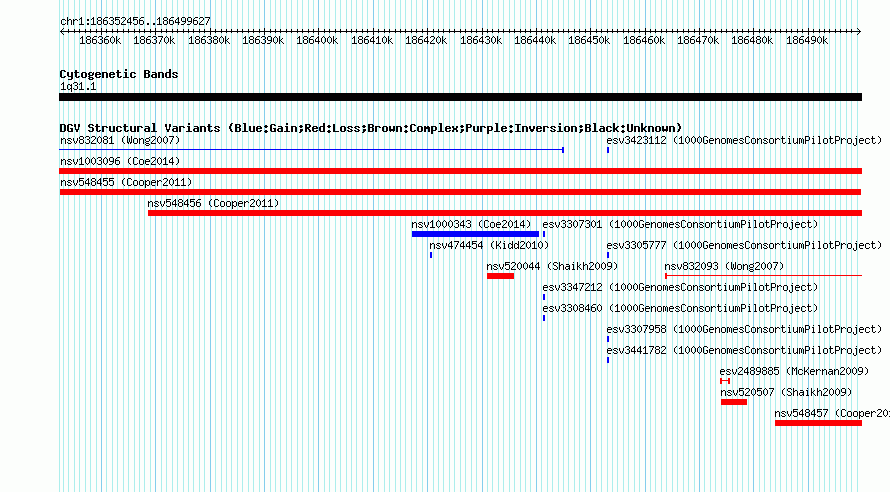The height and width of the screenshot is (492, 890).
Task: Click the red bar under nsv548457
Action: pos(818,423)
